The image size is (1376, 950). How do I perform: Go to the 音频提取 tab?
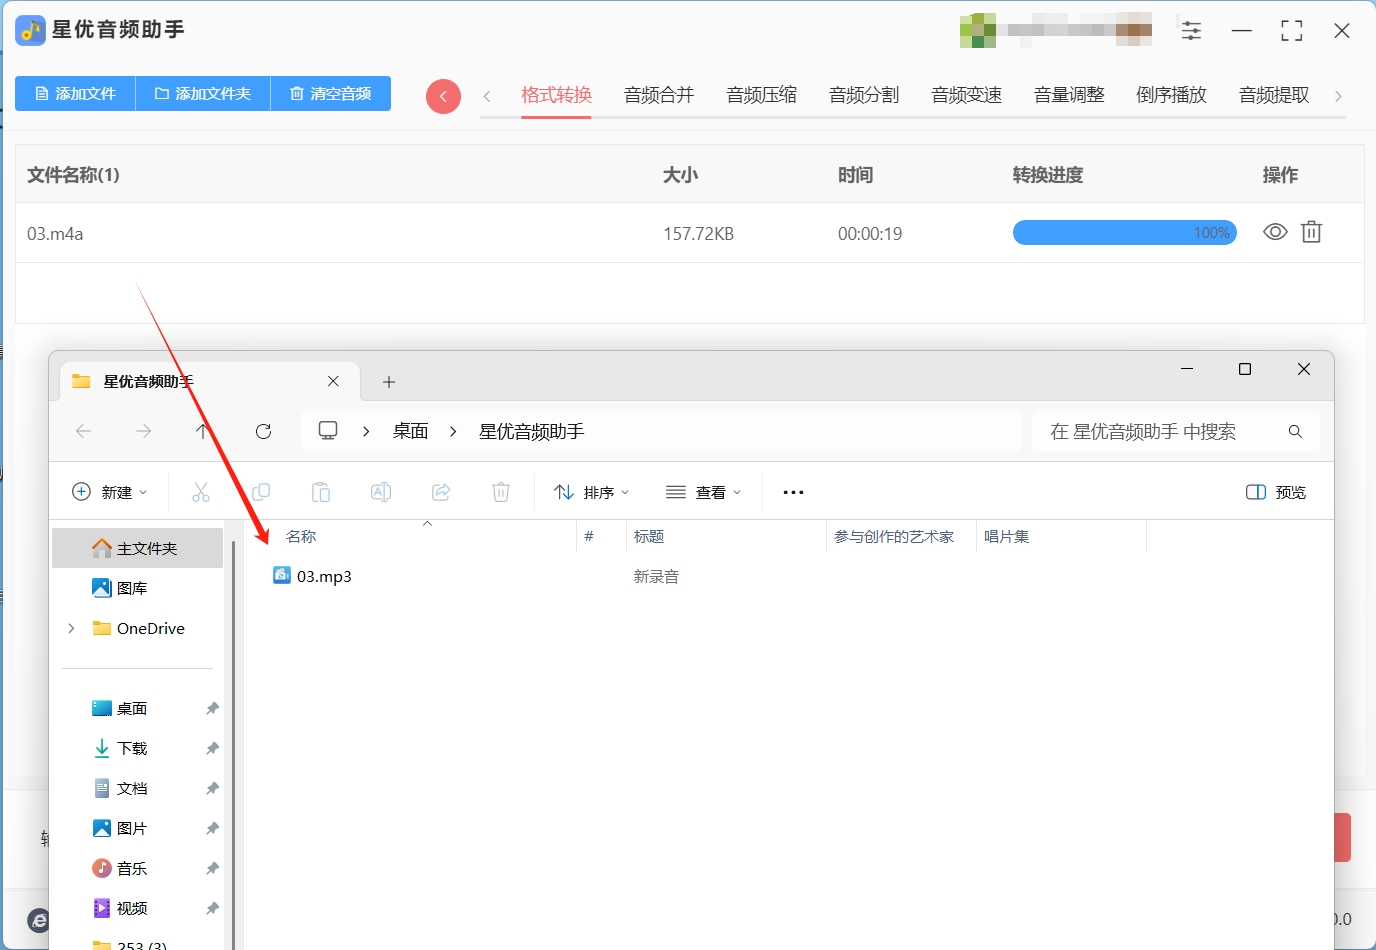coord(1274,95)
